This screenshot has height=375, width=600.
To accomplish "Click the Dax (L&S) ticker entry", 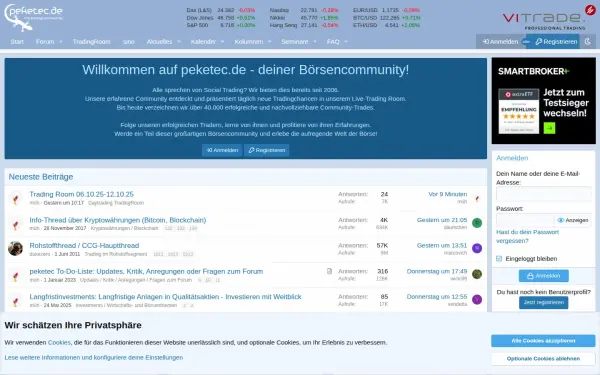I will [x=220, y=10].
